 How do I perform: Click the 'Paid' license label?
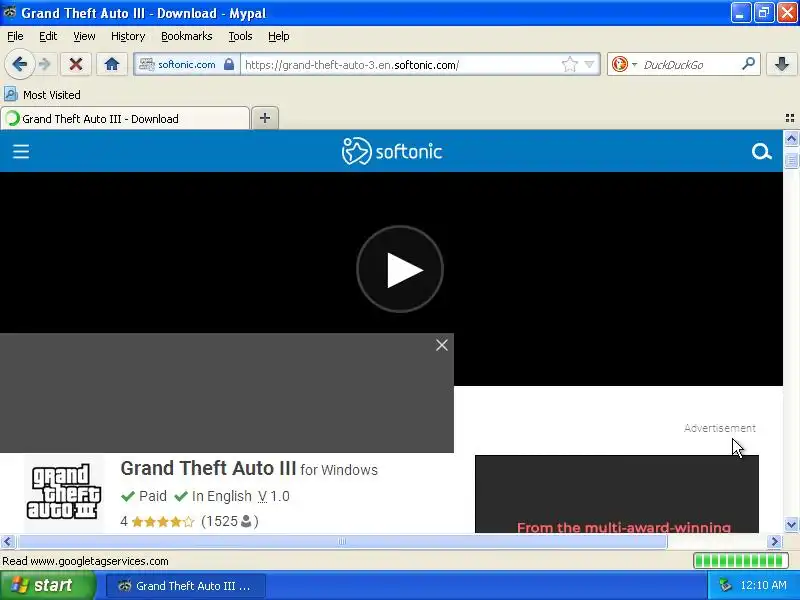pos(153,496)
